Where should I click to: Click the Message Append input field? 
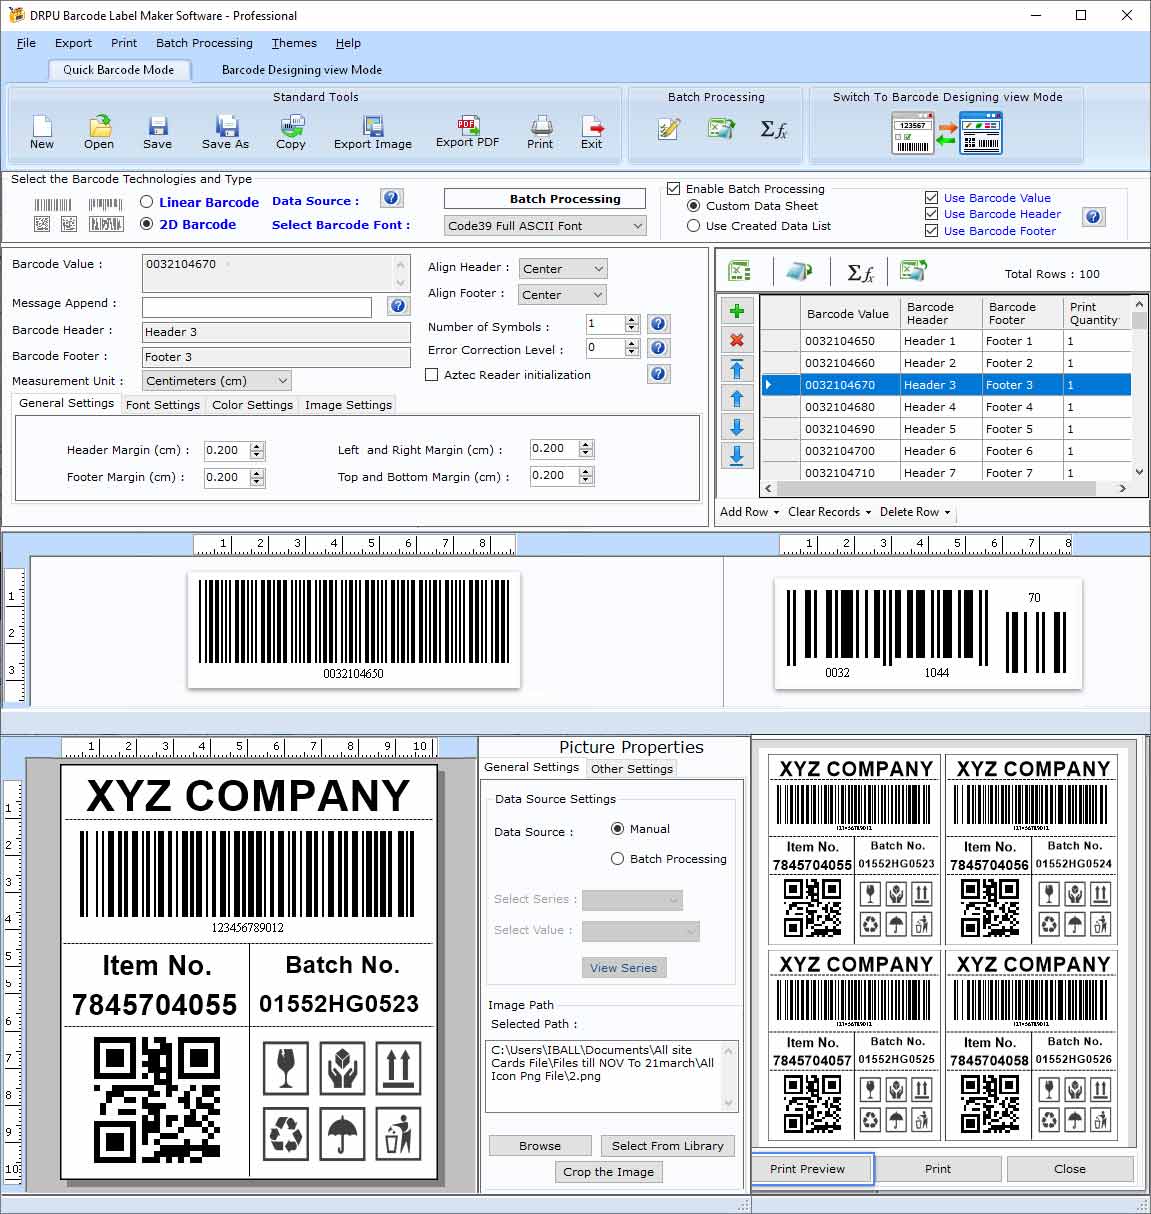click(x=257, y=307)
